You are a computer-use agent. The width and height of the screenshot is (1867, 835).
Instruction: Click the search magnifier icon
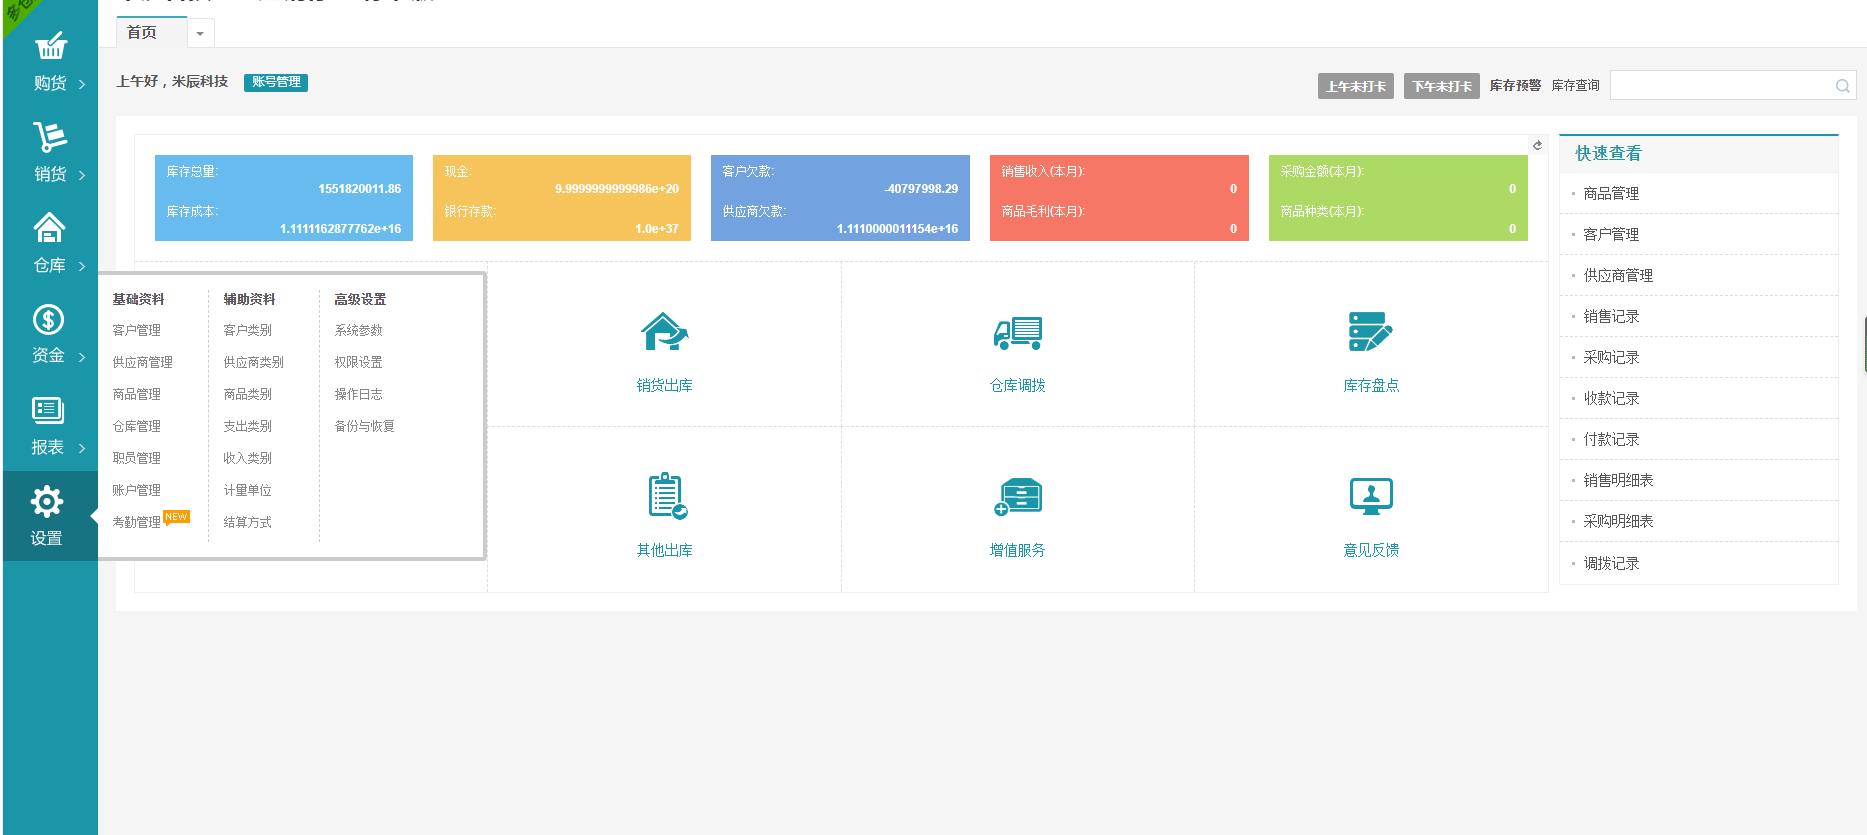[1842, 86]
